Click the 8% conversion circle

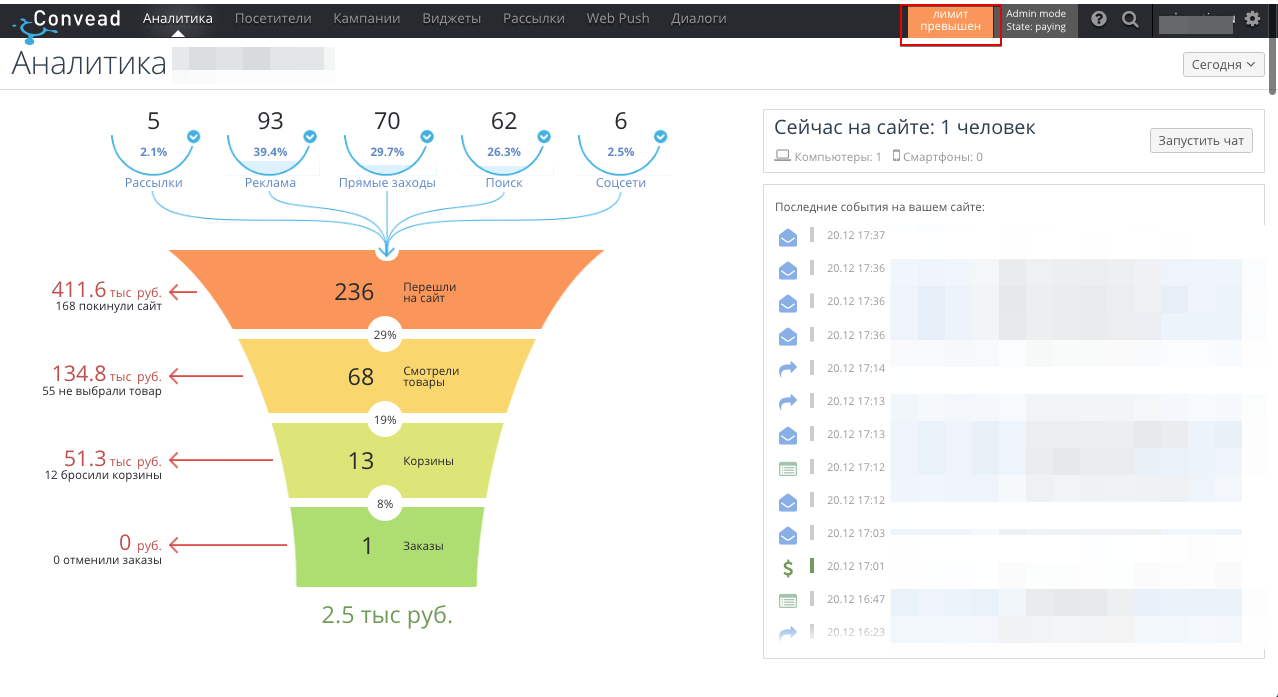tap(386, 504)
